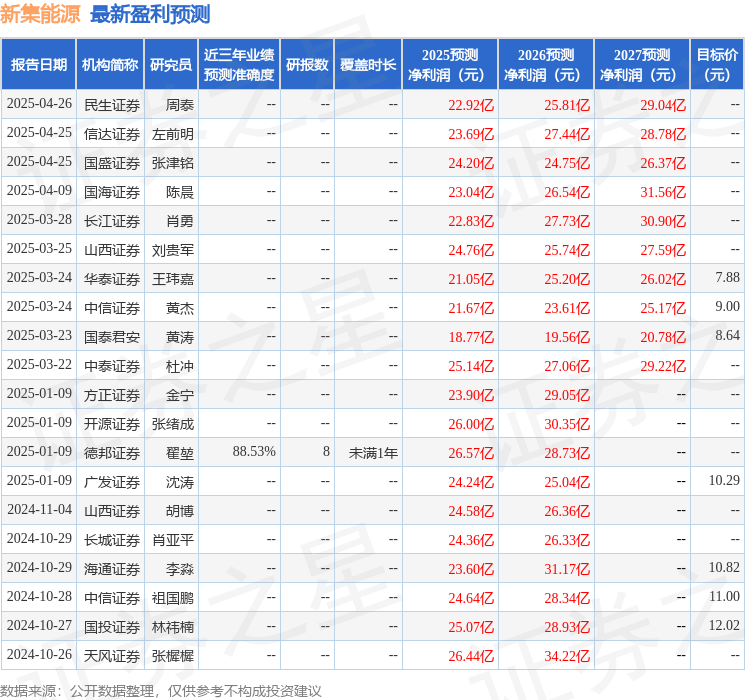Select target price 8.64

[x=727, y=335]
